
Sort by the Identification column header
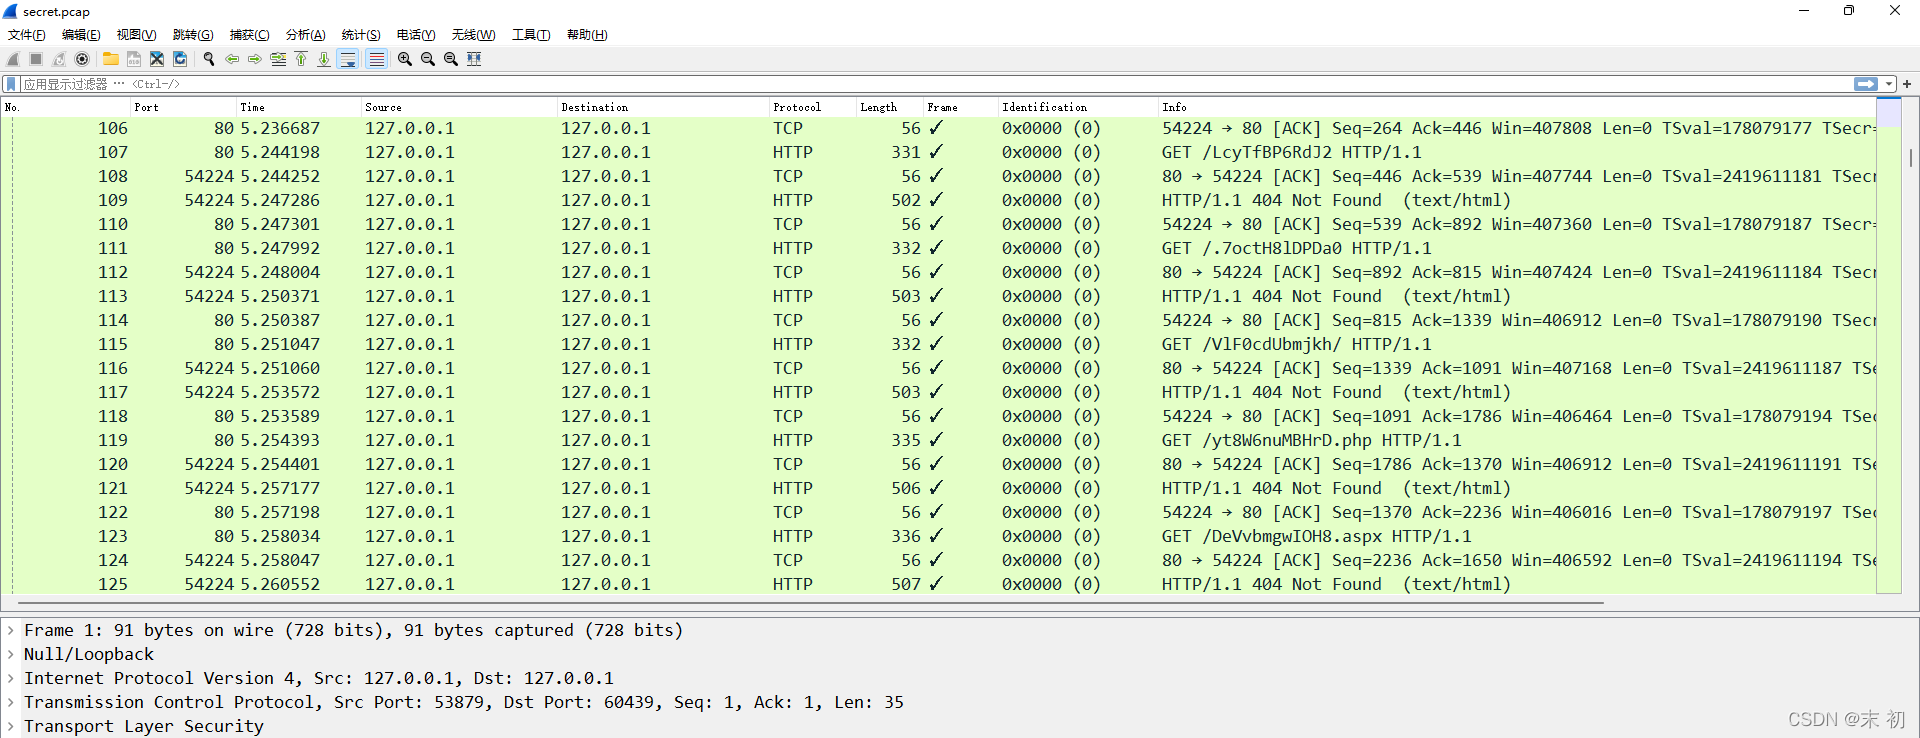[x=1077, y=107]
